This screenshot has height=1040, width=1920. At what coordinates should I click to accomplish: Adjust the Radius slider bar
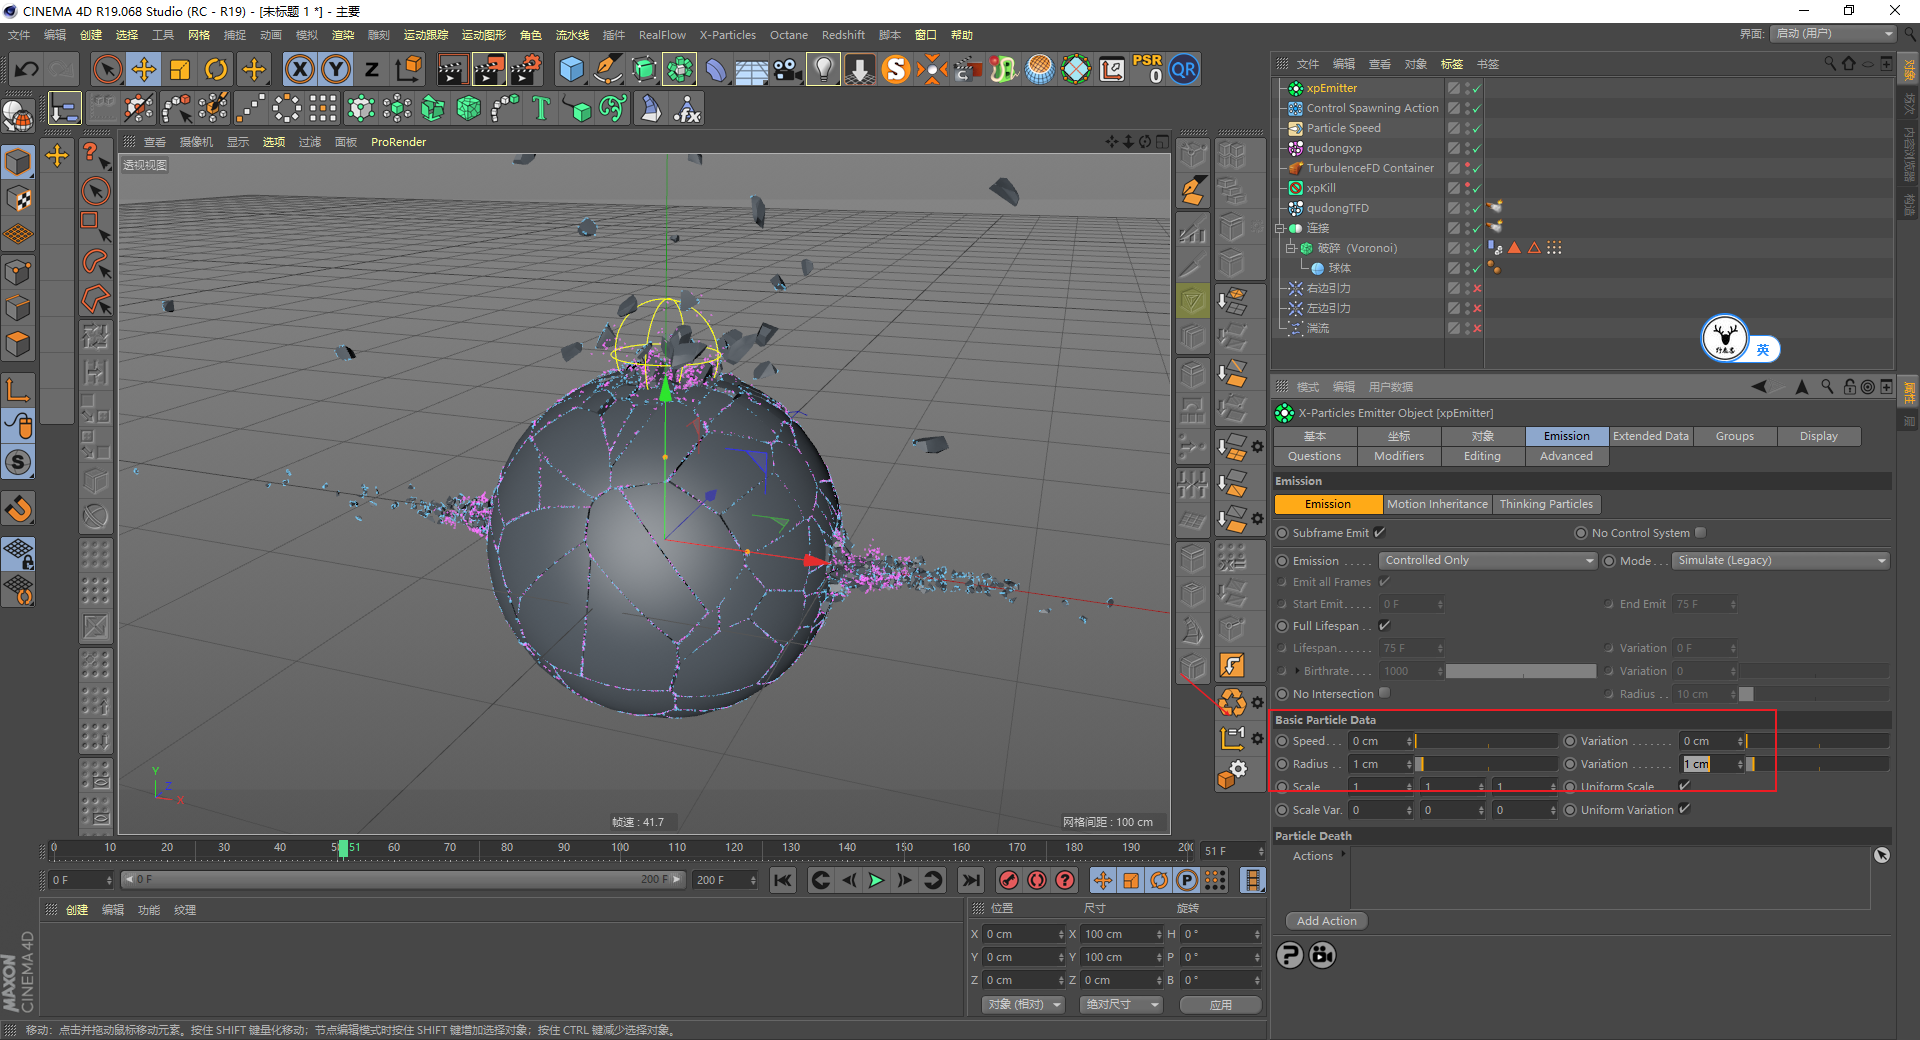coord(1487,764)
